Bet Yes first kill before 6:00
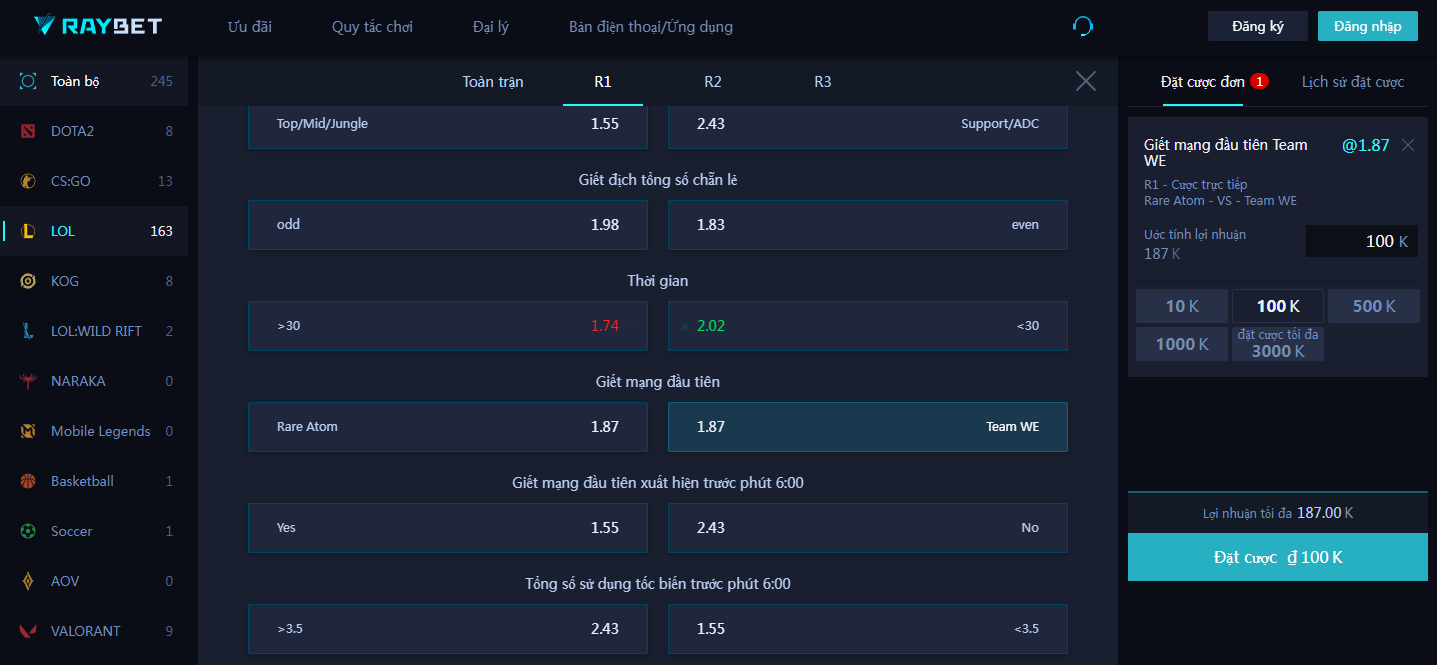The width and height of the screenshot is (1437, 665). (x=448, y=528)
